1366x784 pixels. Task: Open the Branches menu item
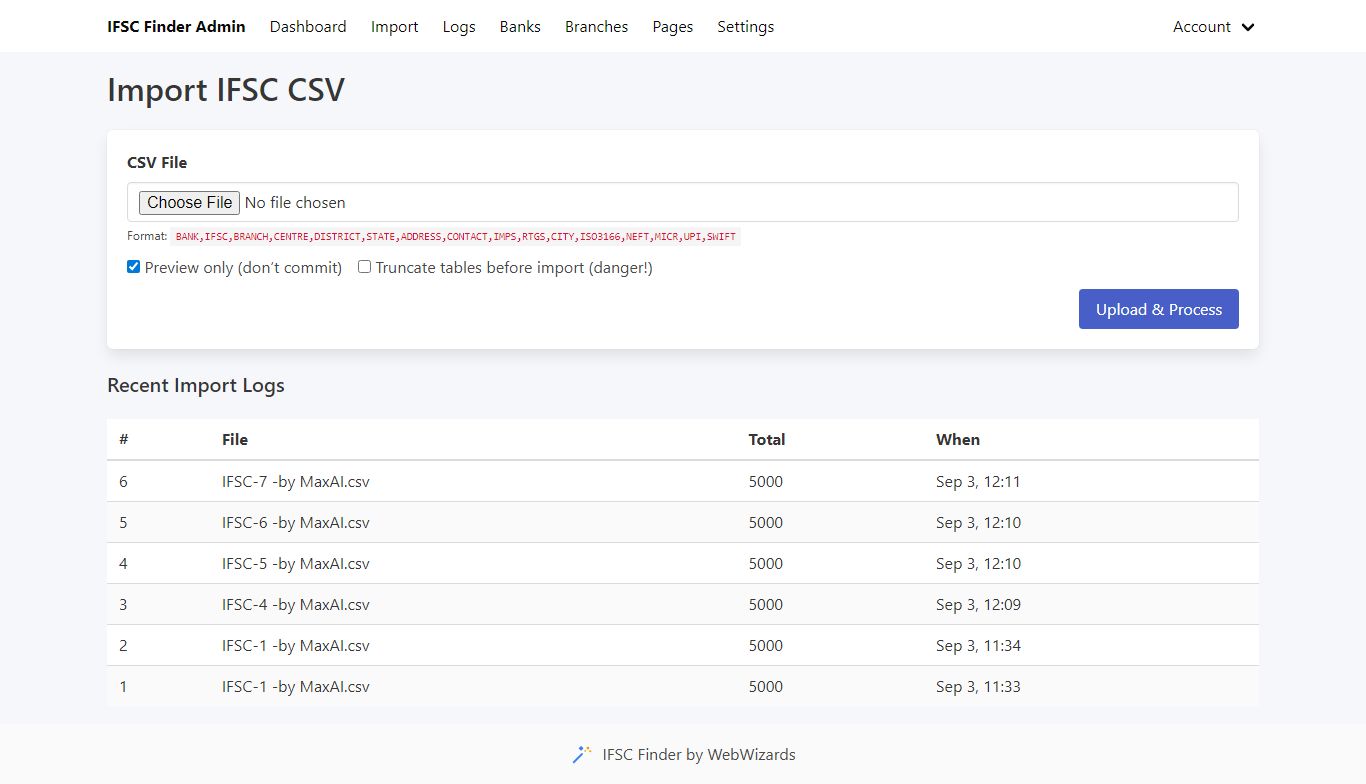[596, 27]
